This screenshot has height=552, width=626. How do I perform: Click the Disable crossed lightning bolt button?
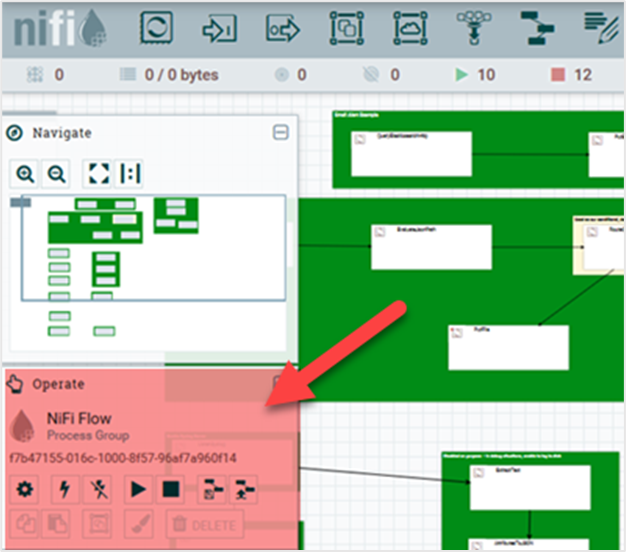pyautogui.click(x=96, y=490)
